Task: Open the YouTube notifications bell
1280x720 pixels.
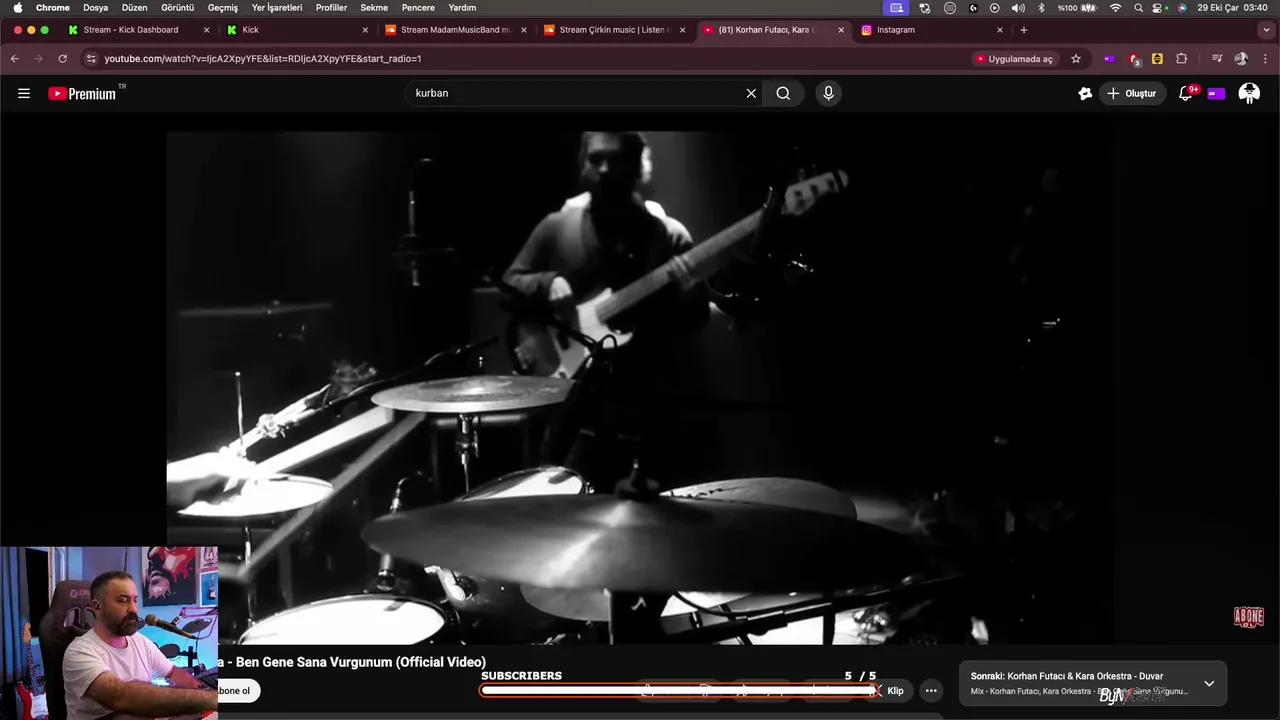Action: coord(1186,93)
